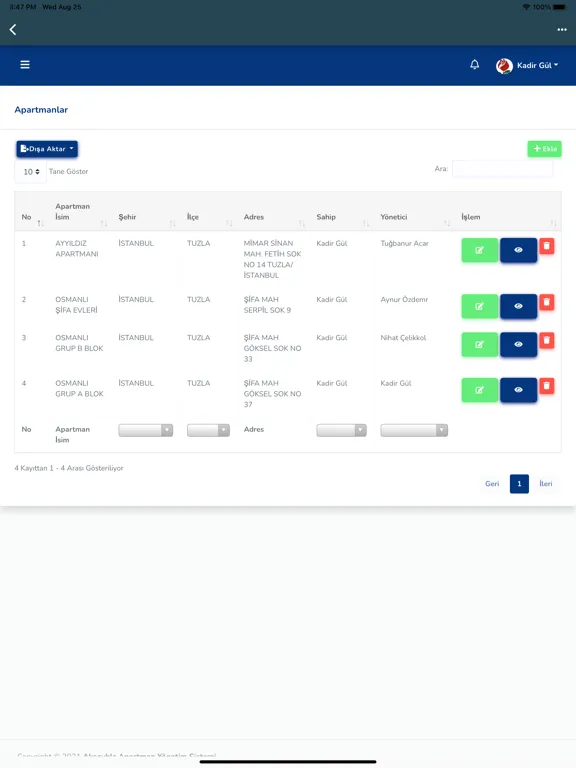This screenshot has height=768, width=576.
Task: Open Yönetici filter dropdown in footer
Action: tap(414, 431)
